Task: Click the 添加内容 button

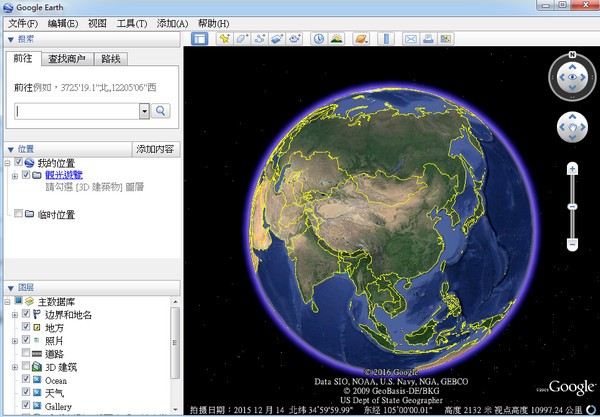Action: coord(155,149)
